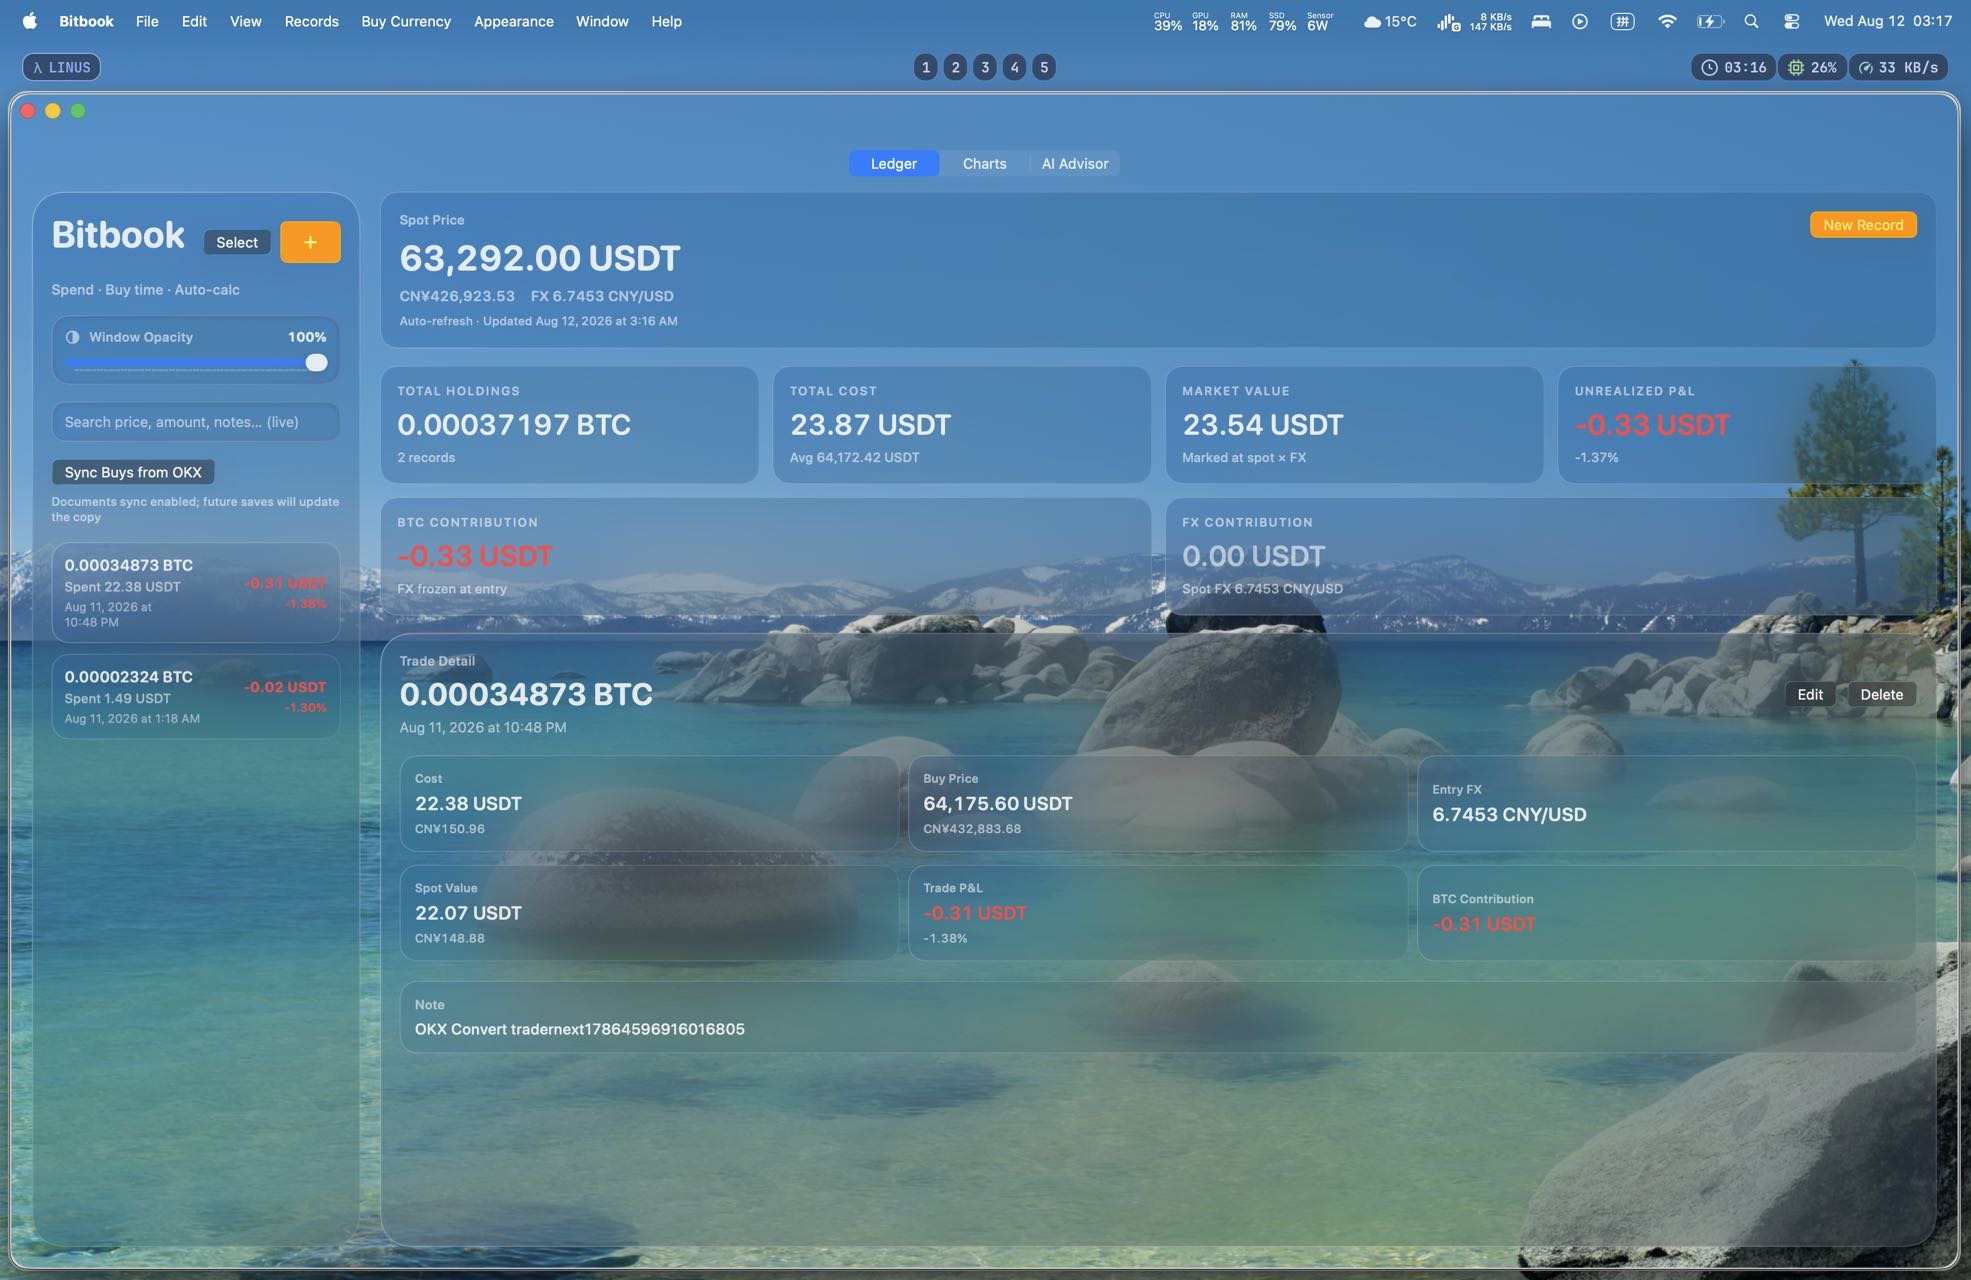Click the OKX Convert note text

coord(580,1029)
